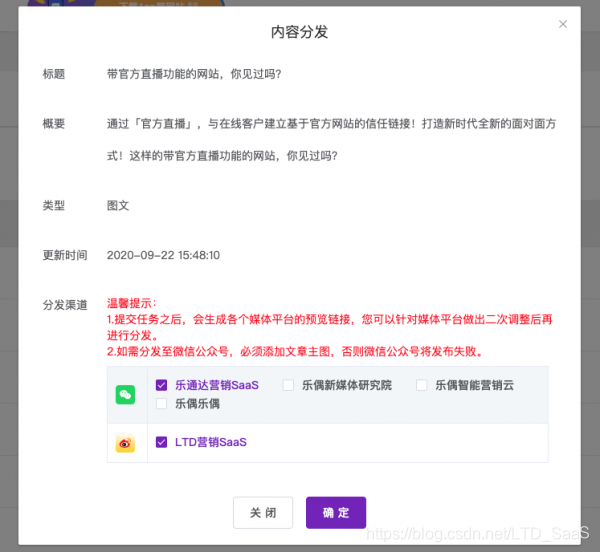Click the 更新时间 field label

coord(65,255)
